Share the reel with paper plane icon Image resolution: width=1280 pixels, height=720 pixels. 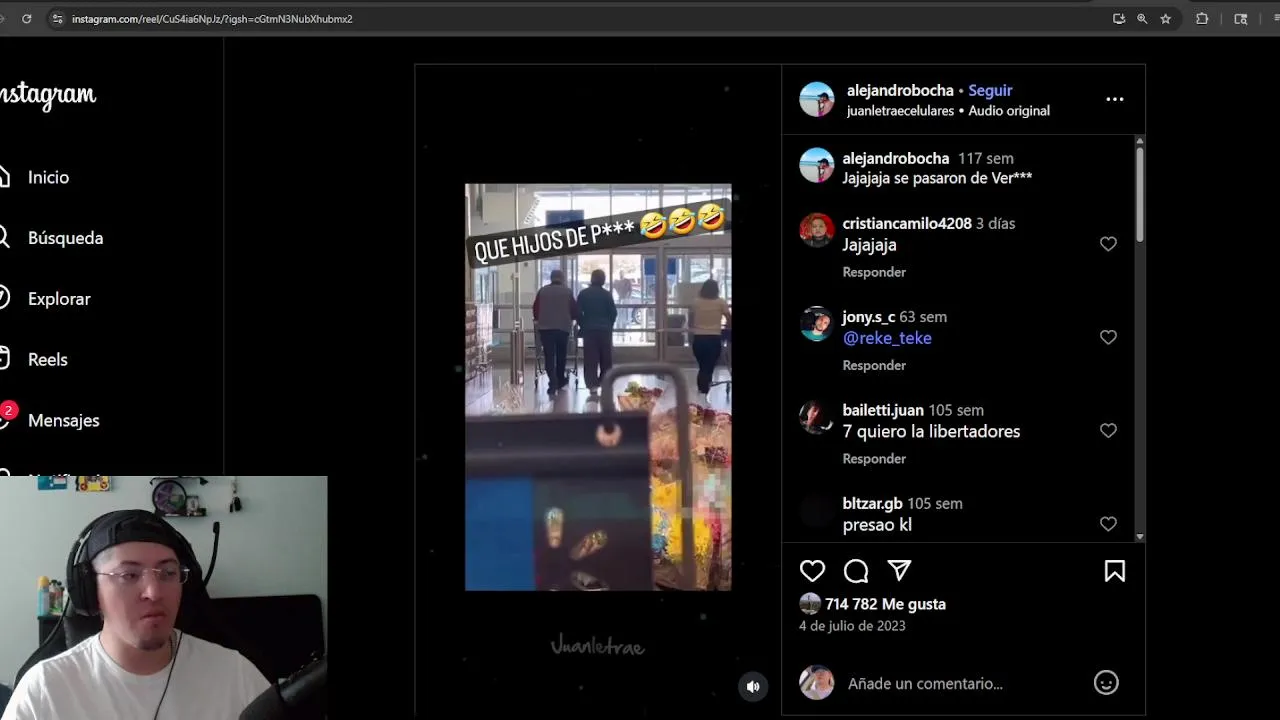899,571
